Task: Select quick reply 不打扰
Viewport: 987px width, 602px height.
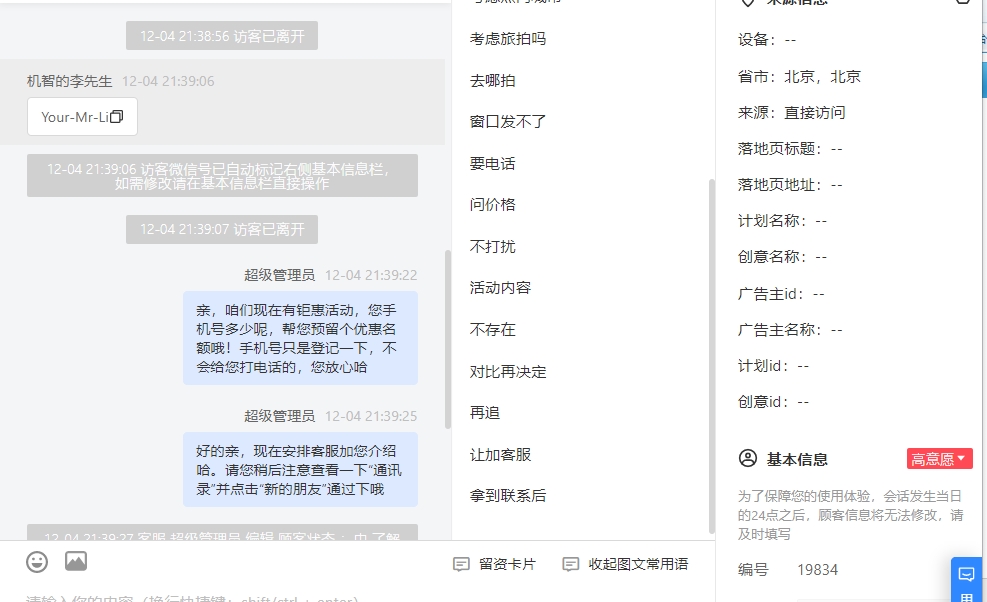Action: click(492, 246)
